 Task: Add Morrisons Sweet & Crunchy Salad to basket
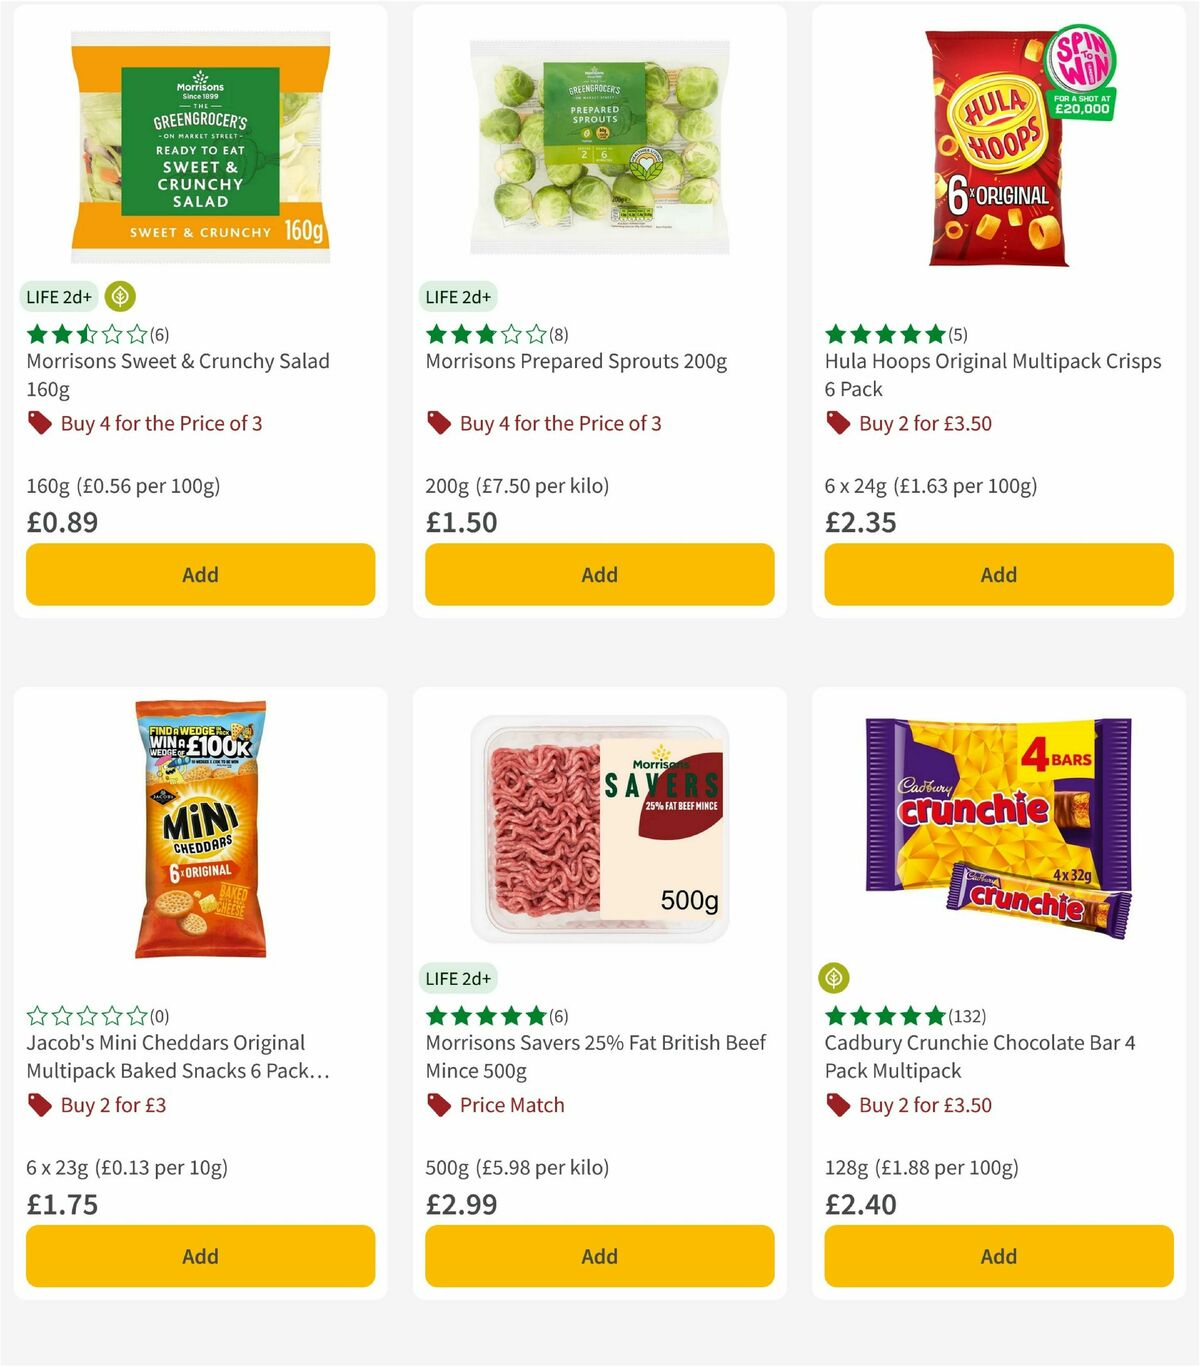[x=199, y=574]
